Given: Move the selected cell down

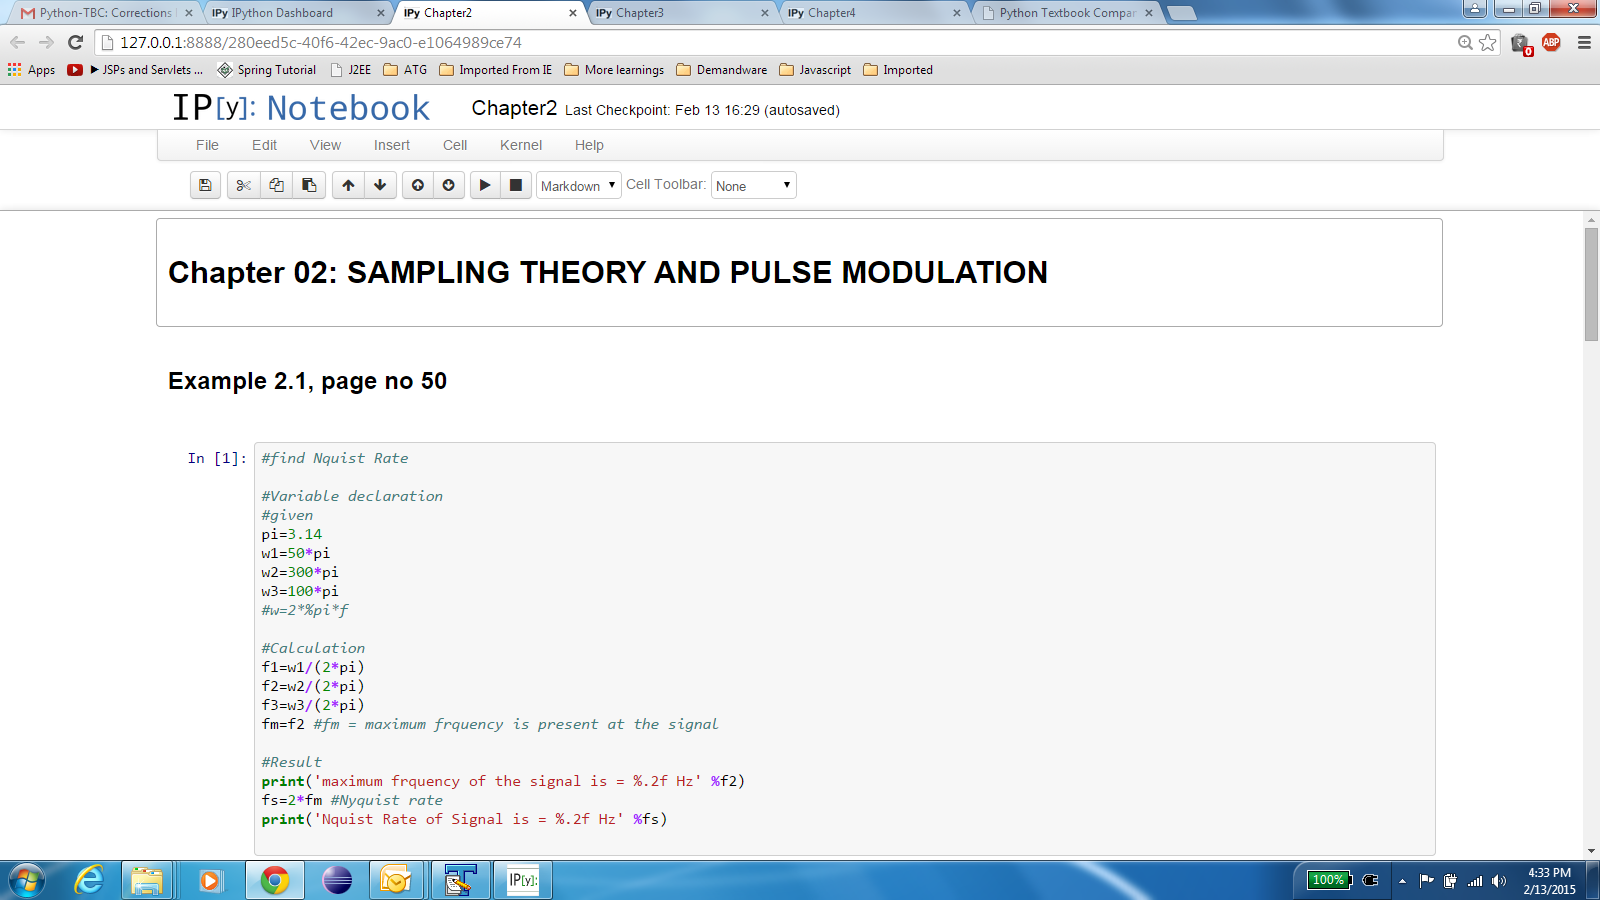Looking at the screenshot, I should 380,185.
